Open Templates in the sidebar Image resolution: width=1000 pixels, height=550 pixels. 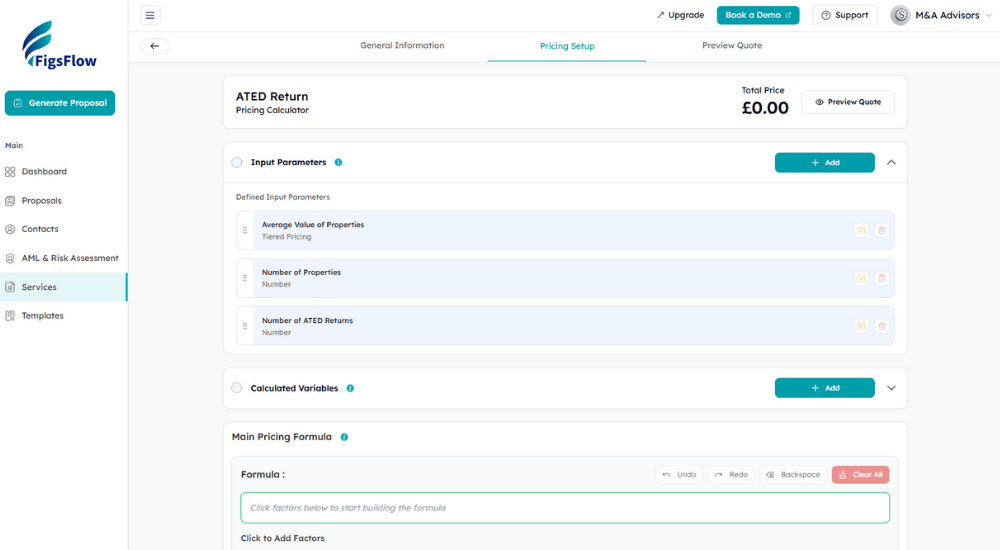pos(64,316)
